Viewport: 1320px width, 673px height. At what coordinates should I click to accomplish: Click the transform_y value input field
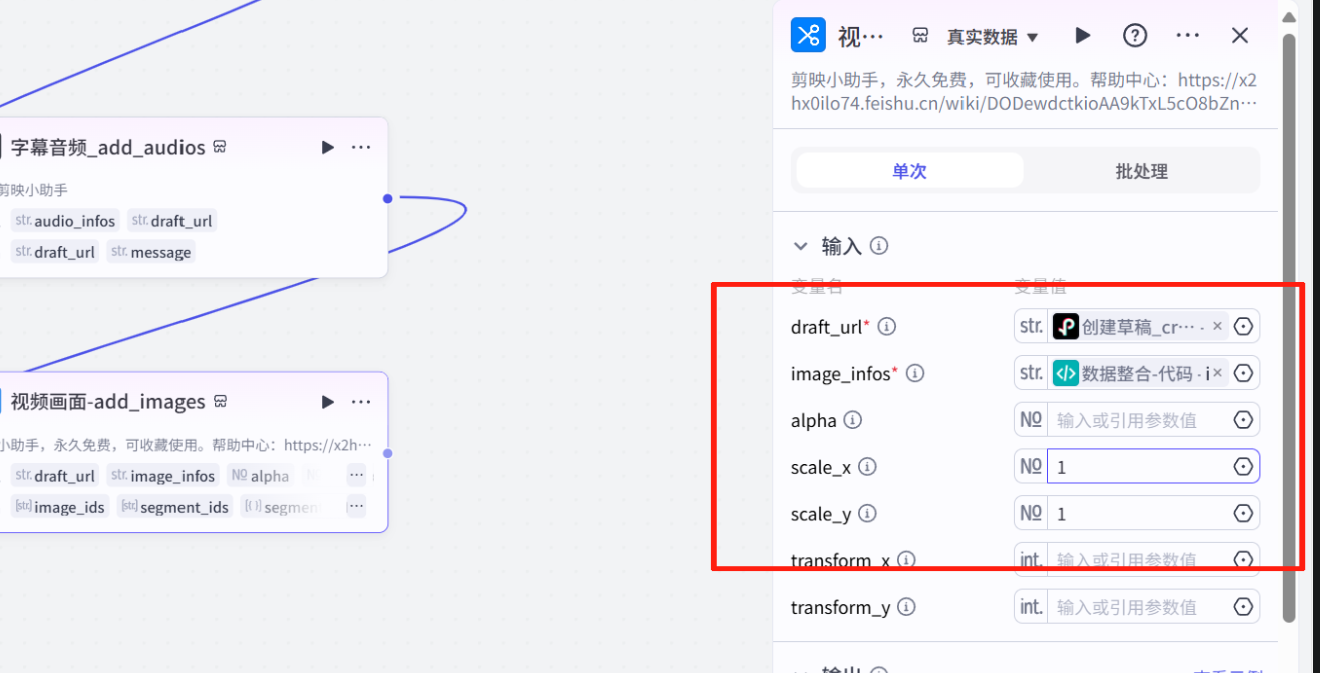tap(1138, 607)
